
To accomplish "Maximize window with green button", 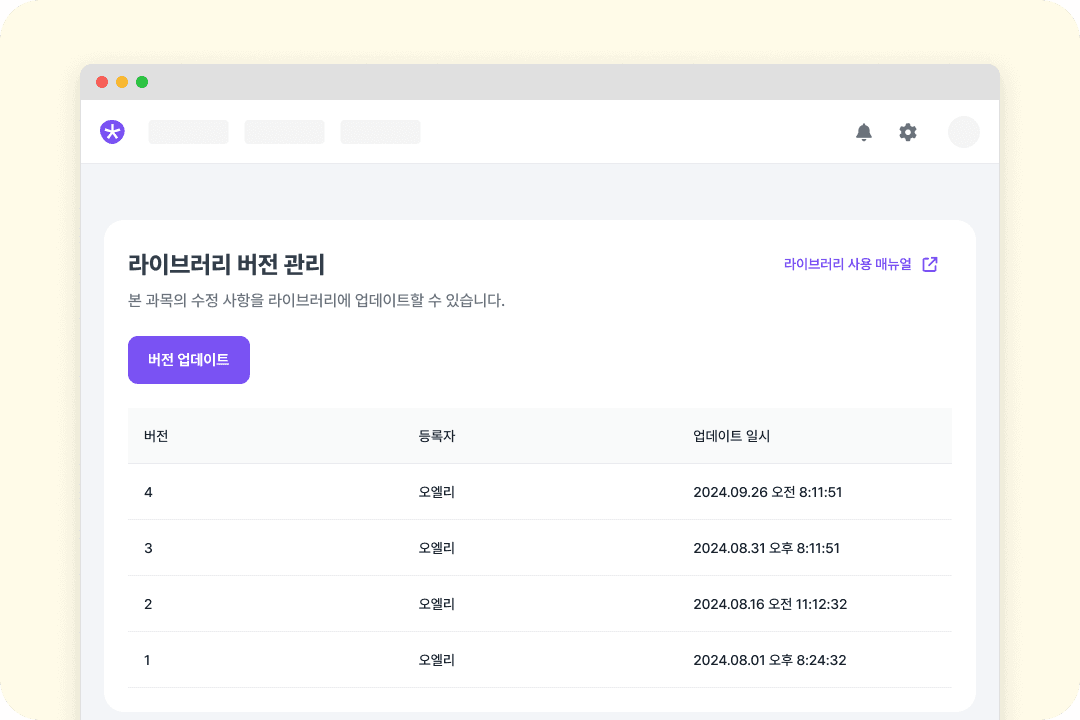I will pos(142,82).
